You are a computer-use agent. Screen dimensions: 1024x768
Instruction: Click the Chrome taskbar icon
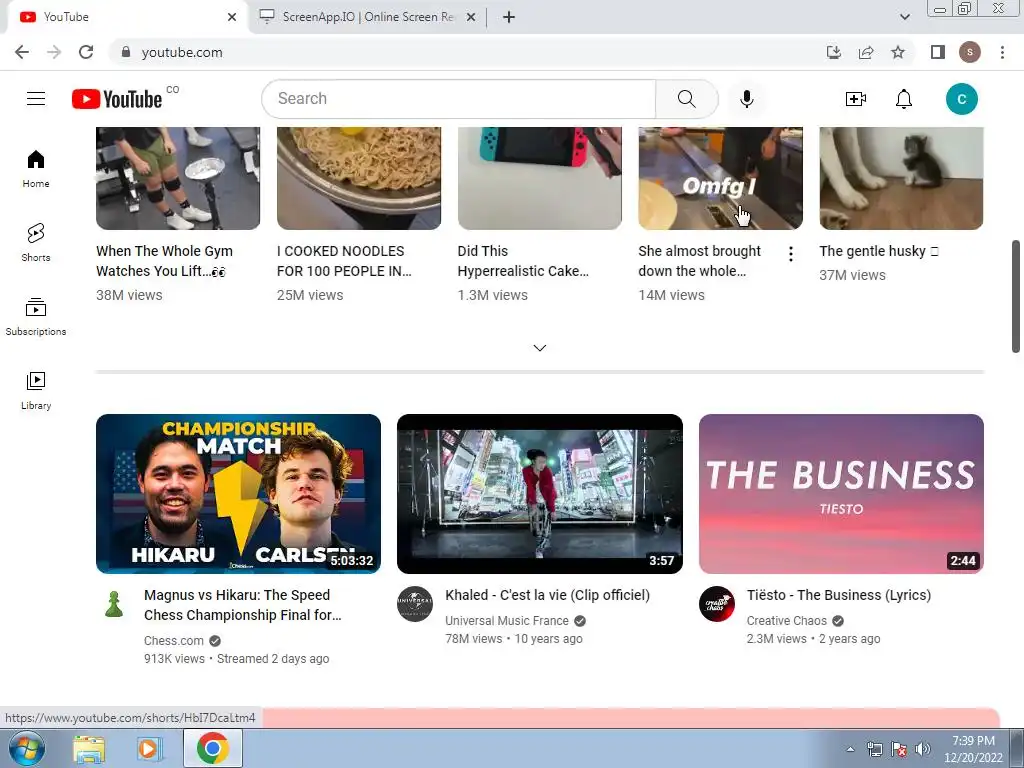(213, 748)
